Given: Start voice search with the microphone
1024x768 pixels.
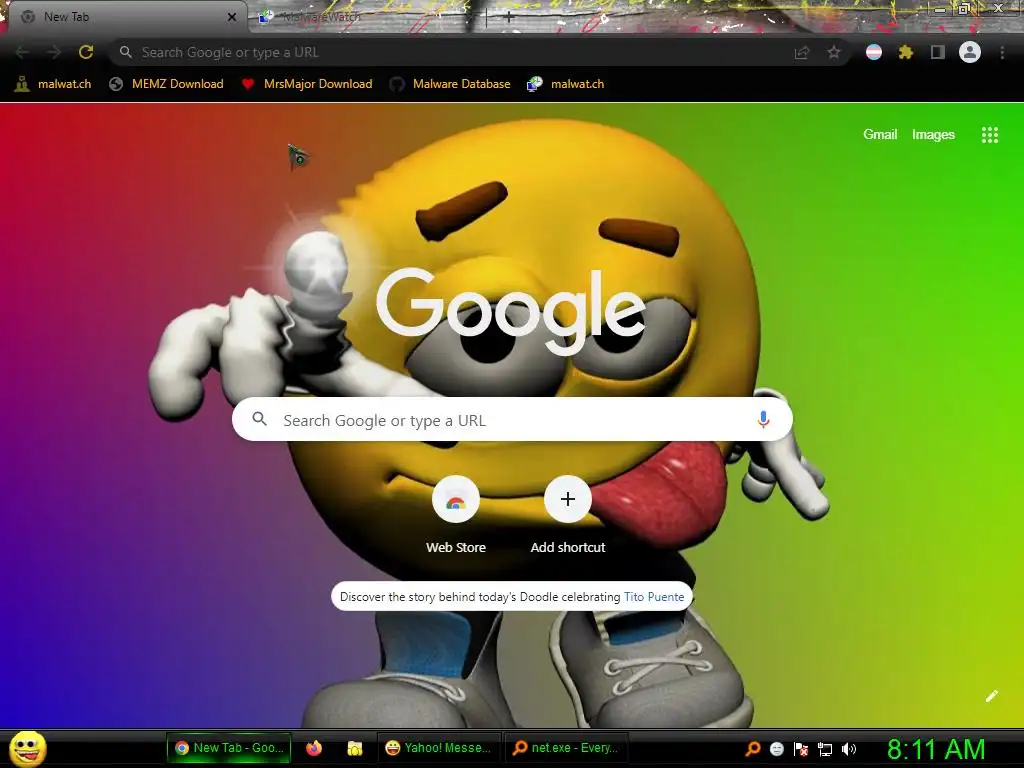Looking at the screenshot, I should click(763, 419).
